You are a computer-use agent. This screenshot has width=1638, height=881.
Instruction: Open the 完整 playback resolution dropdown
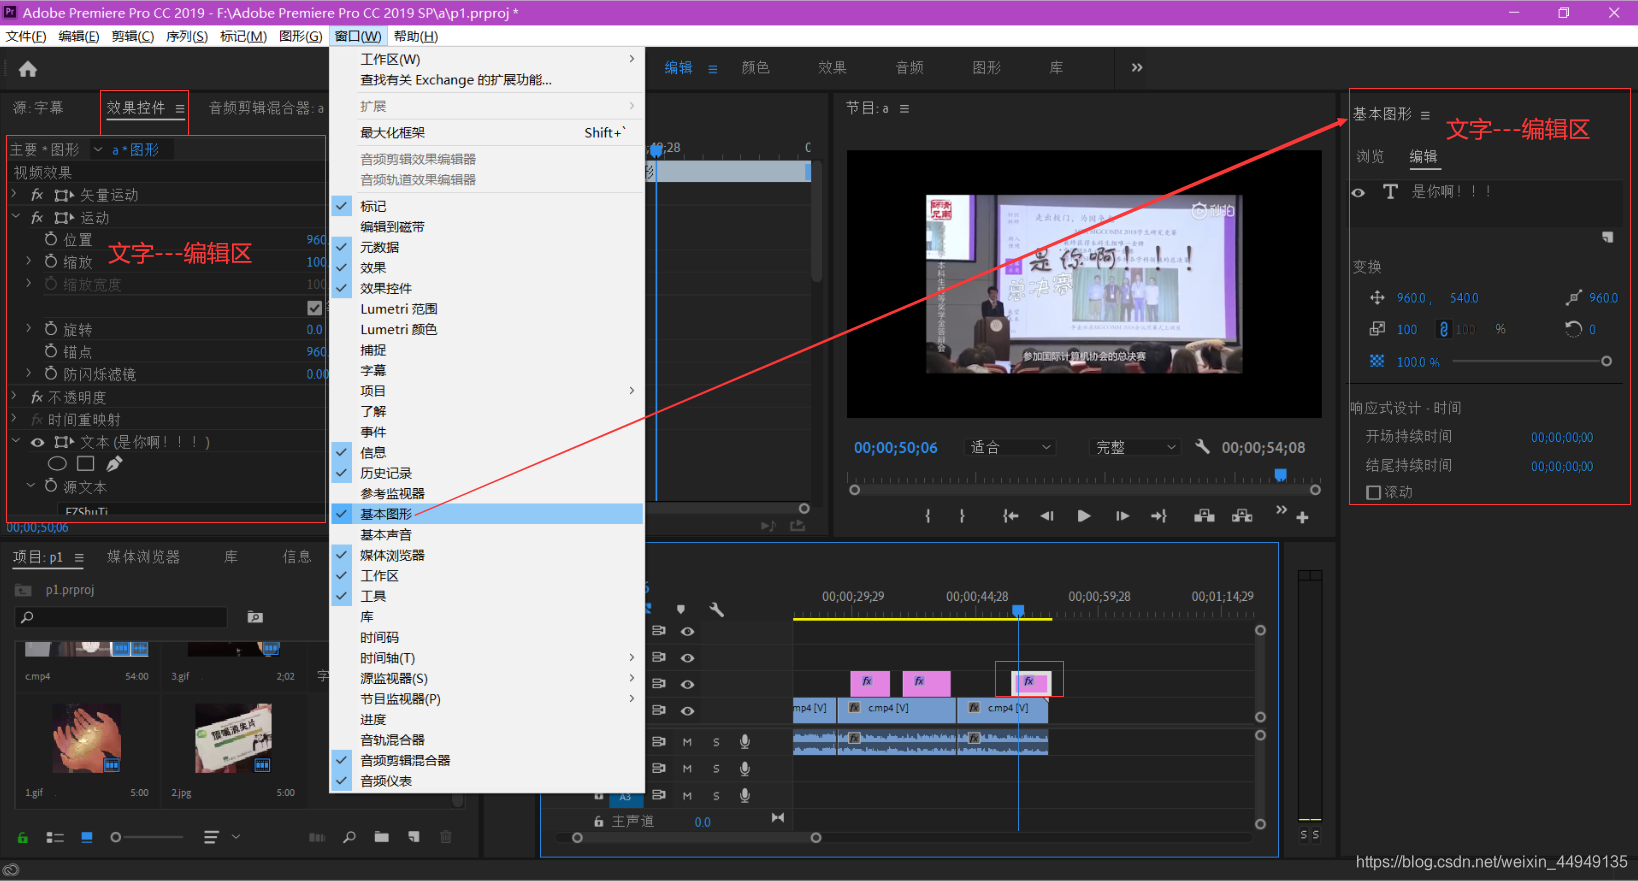pyautogui.click(x=1136, y=447)
